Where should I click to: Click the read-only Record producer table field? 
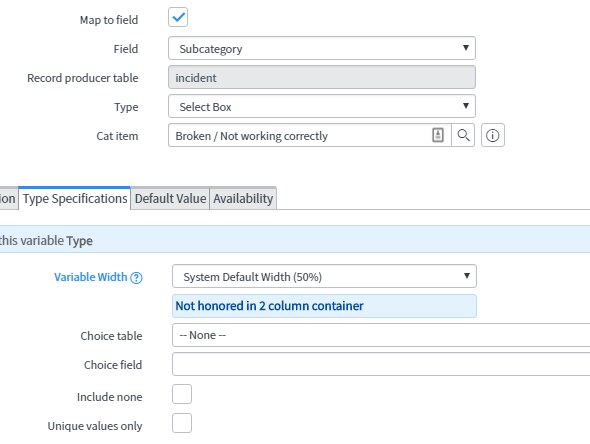[x=322, y=77]
